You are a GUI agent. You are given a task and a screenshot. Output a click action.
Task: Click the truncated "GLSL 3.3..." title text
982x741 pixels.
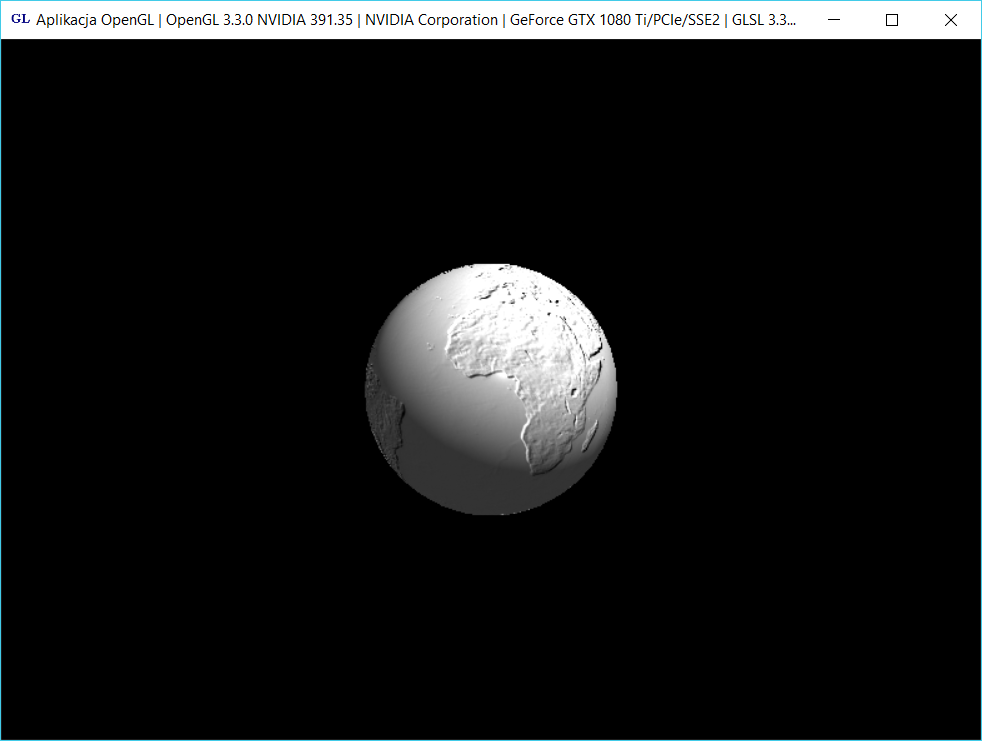tap(765, 20)
